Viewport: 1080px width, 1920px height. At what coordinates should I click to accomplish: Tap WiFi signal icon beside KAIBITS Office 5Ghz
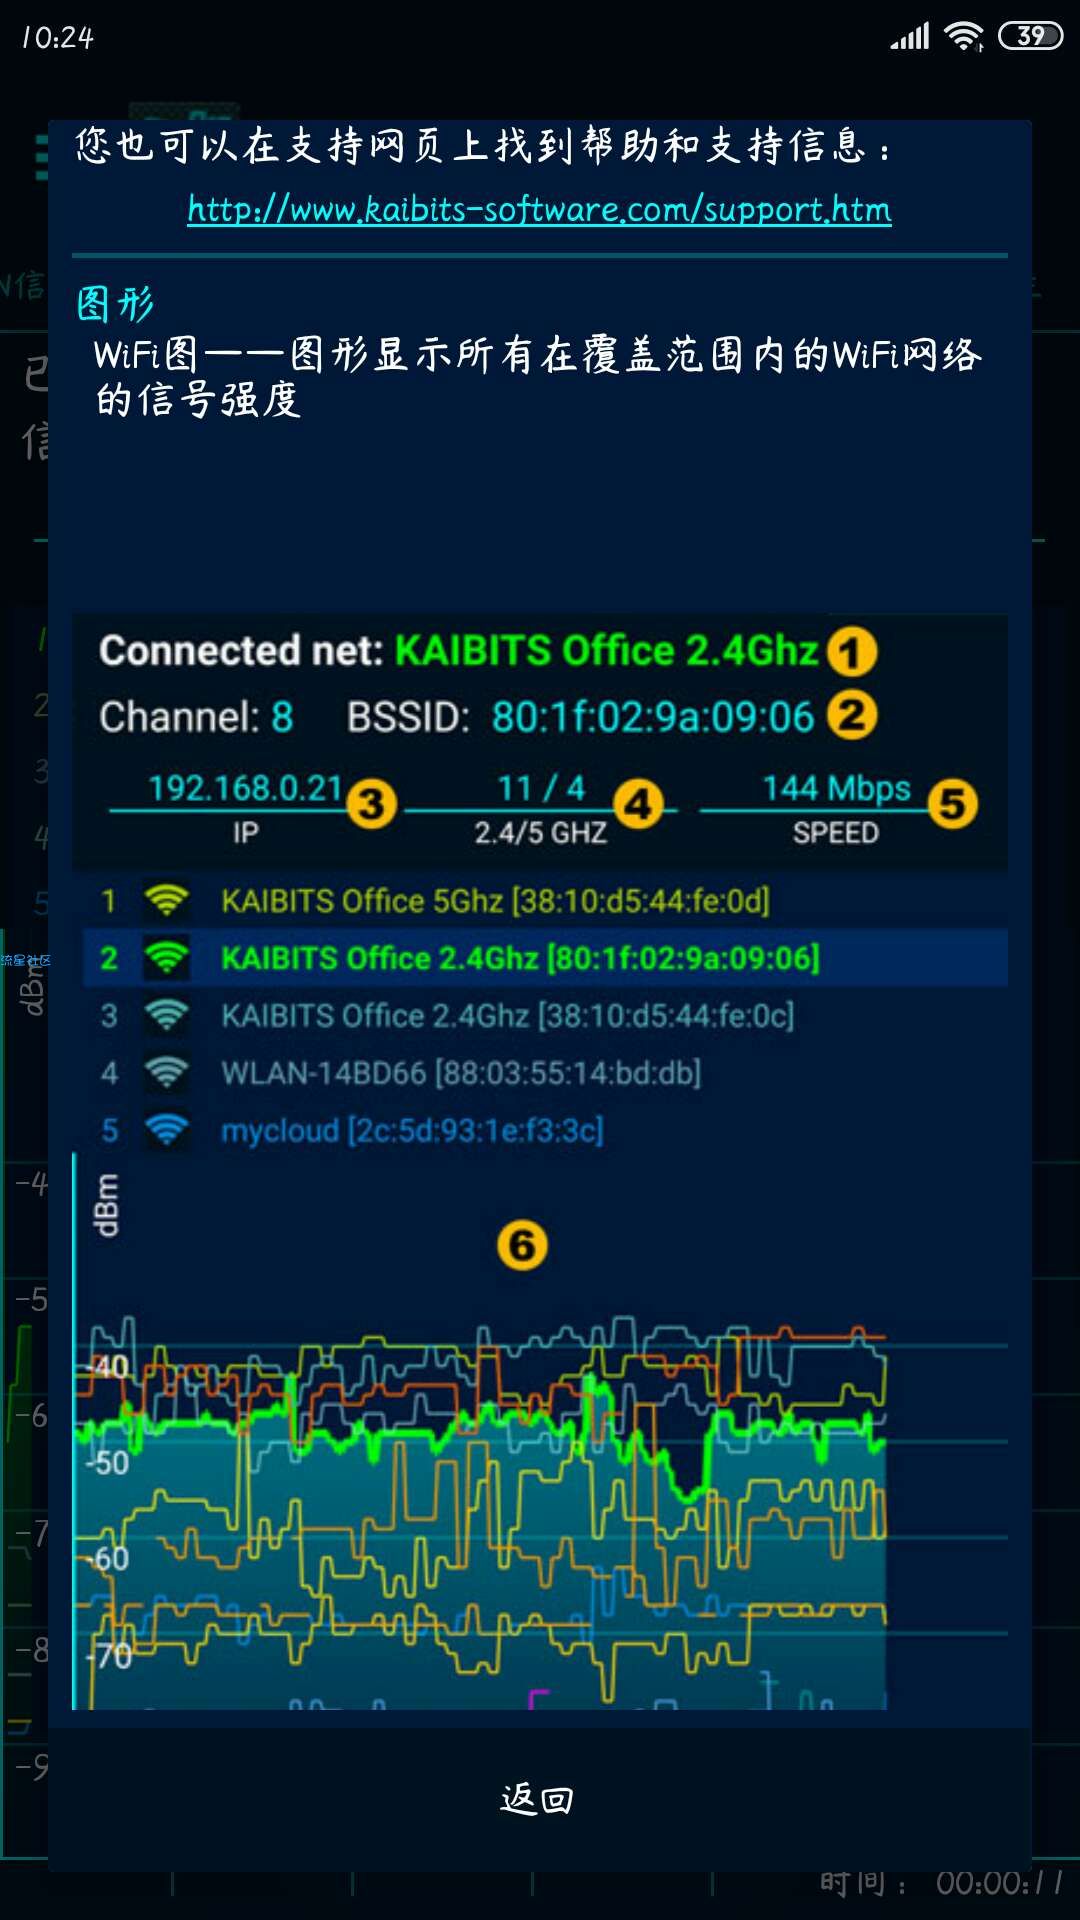point(166,900)
